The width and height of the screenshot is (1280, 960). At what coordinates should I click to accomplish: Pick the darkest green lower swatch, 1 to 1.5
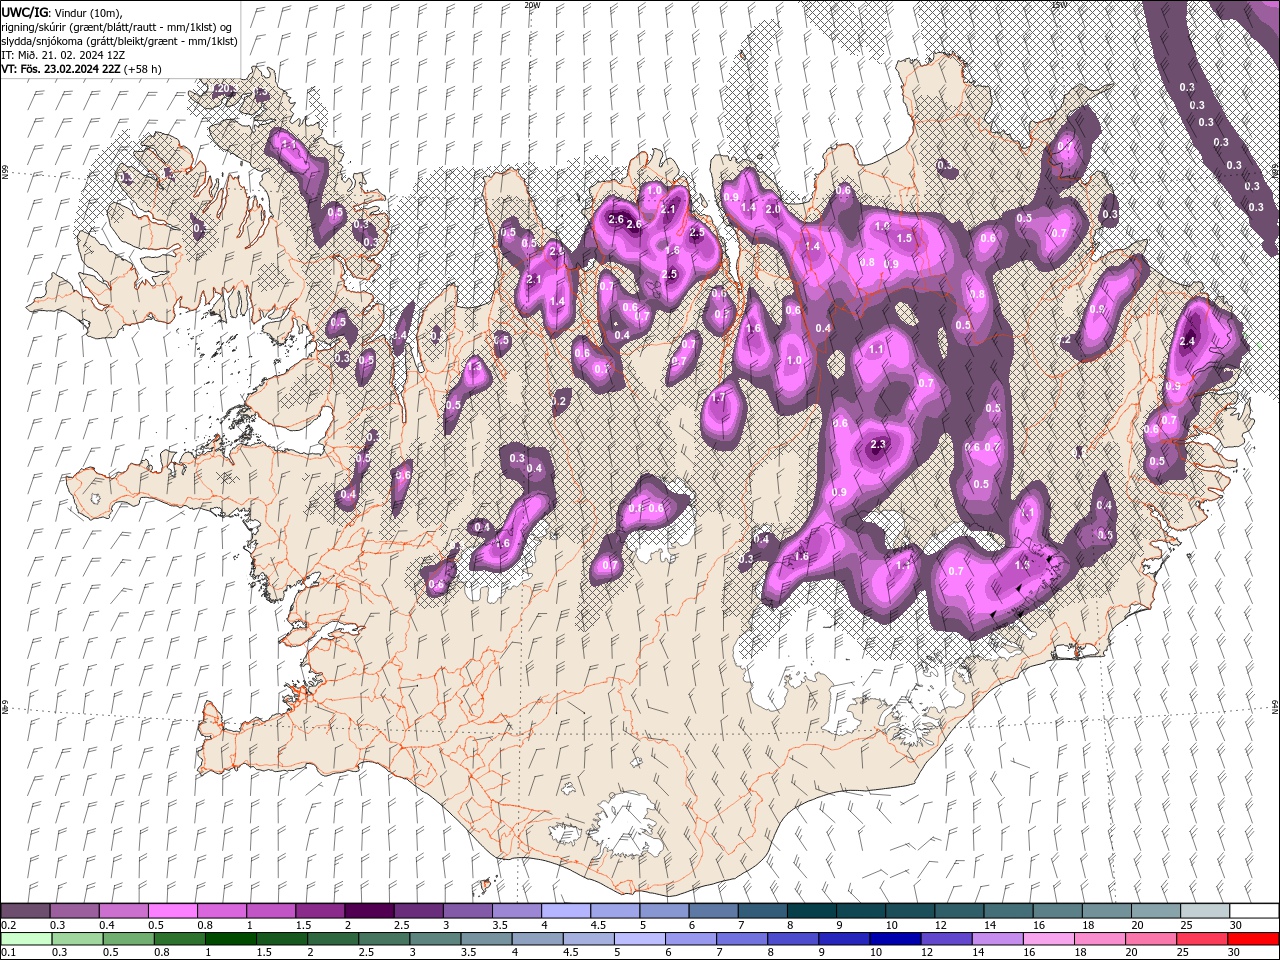point(230,939)
